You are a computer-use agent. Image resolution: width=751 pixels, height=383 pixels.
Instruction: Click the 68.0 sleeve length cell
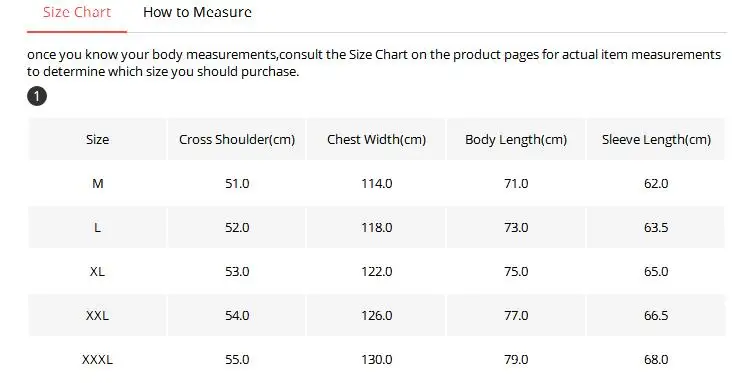656,360
